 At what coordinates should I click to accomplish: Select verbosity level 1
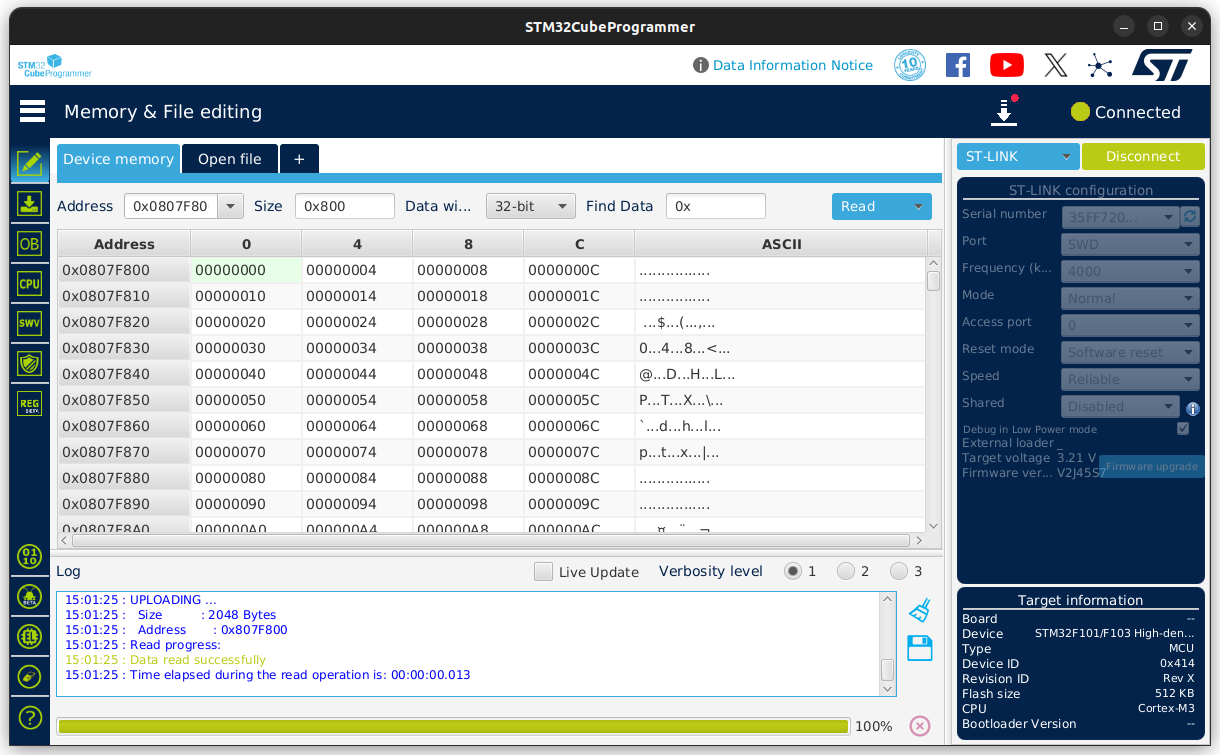click(793, 571)
